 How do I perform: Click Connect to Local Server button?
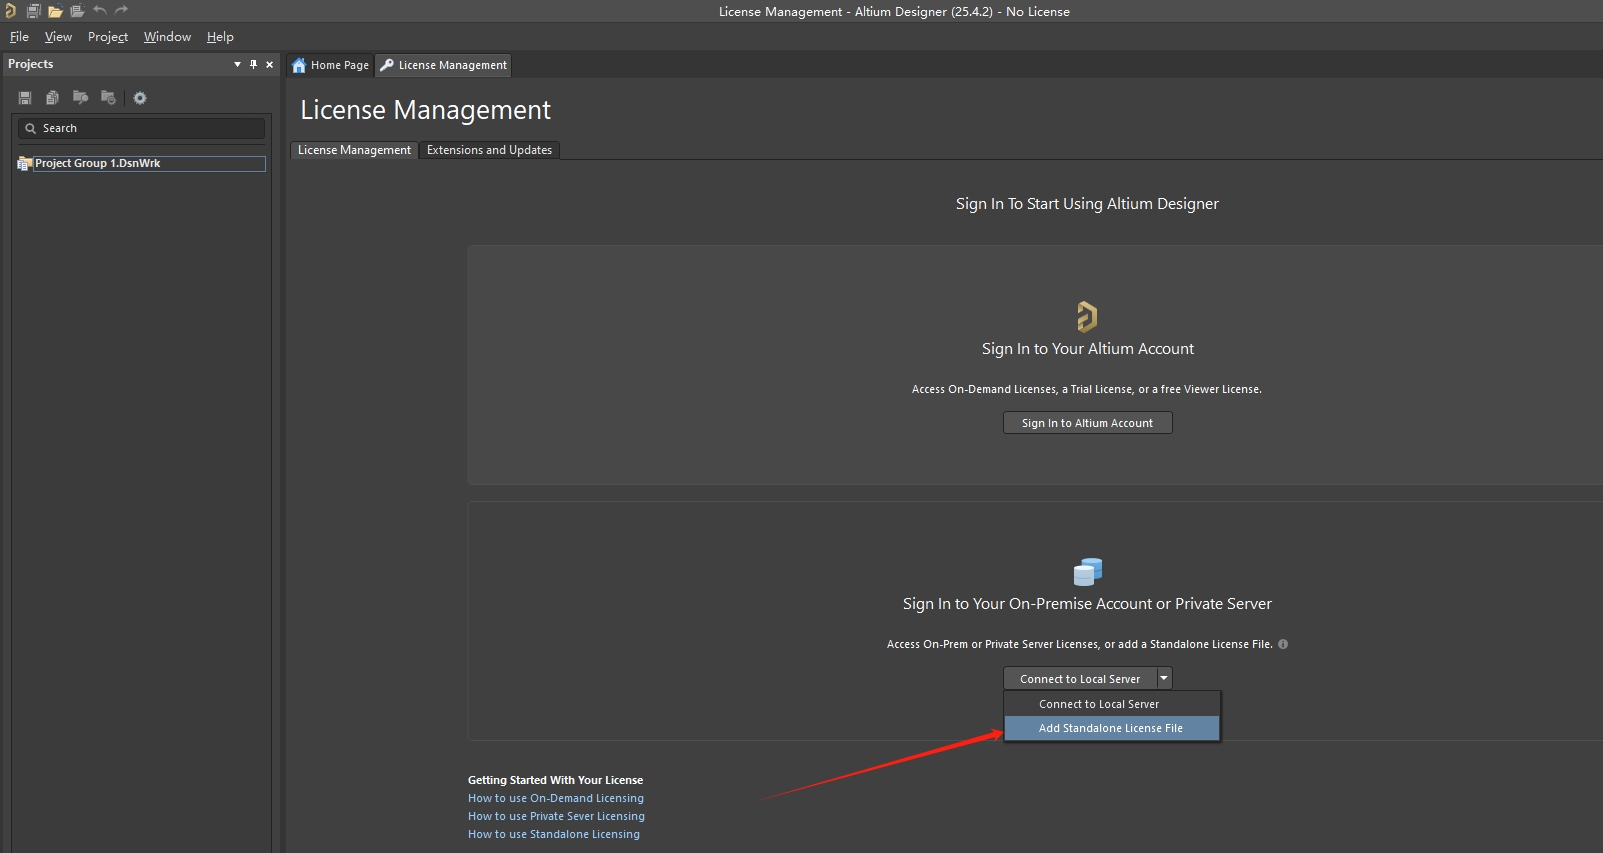pyautogui.click(x=1080, y=679)
